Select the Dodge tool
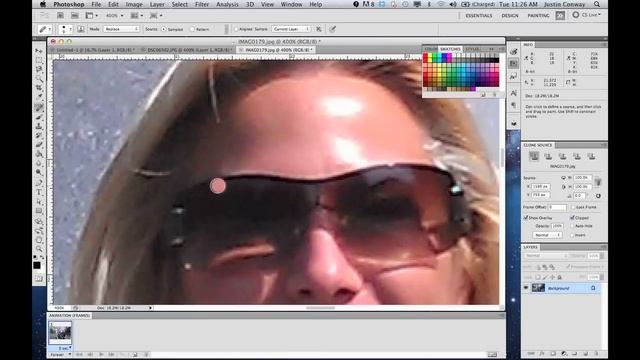The width and height of the screenshot is (640, 360). coord(39,172)
